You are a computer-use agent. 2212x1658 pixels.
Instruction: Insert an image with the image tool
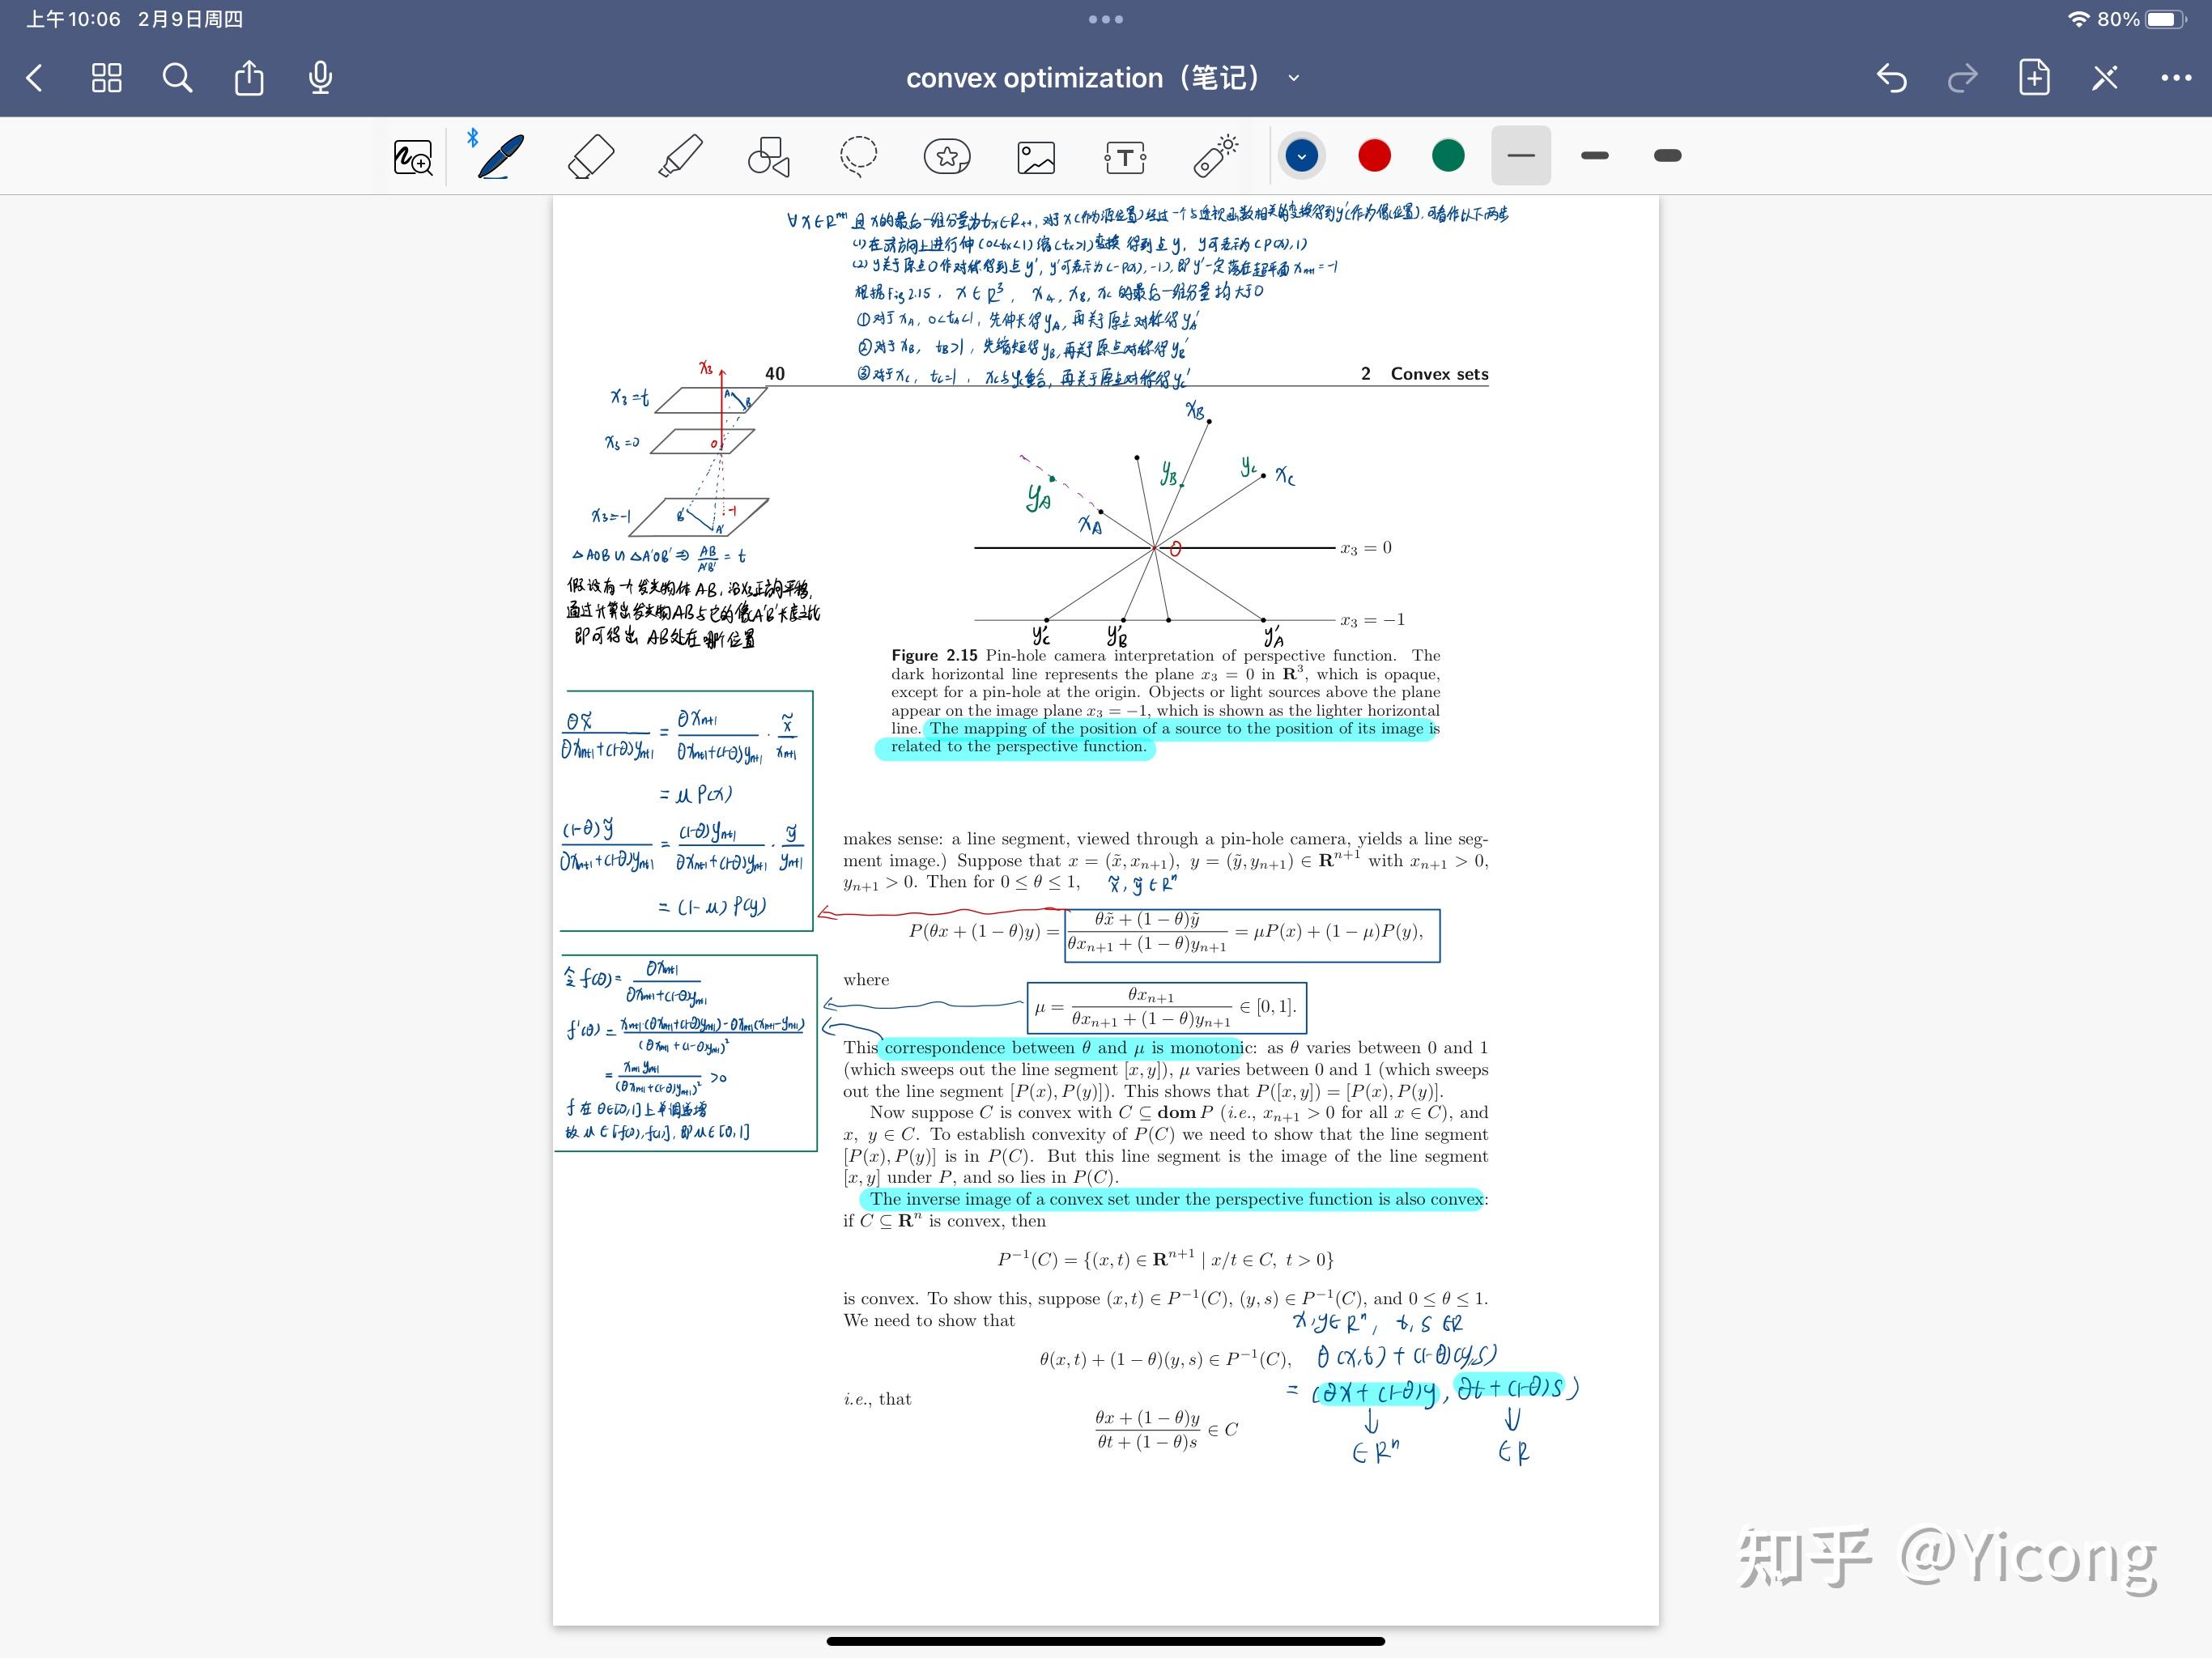(x=1036, y=155)
